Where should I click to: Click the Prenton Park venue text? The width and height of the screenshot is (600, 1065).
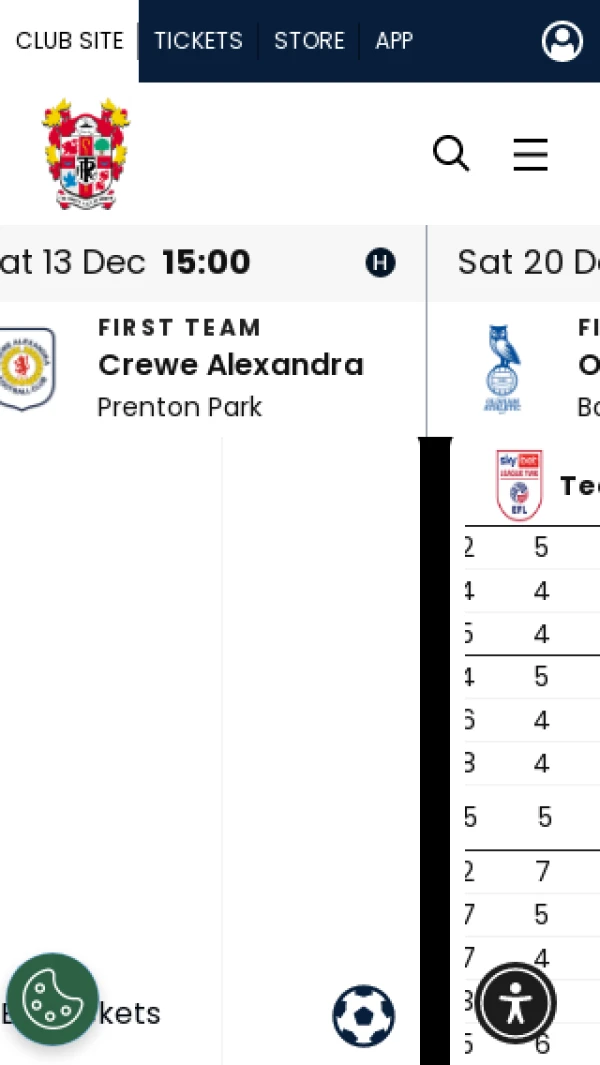pos(180,407)
